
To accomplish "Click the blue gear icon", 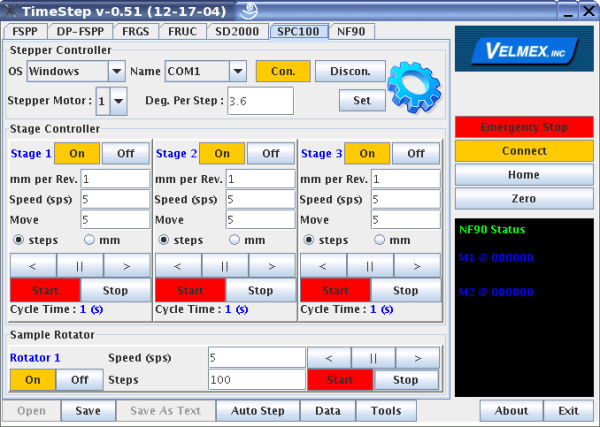I will click(x=414, y=87).
